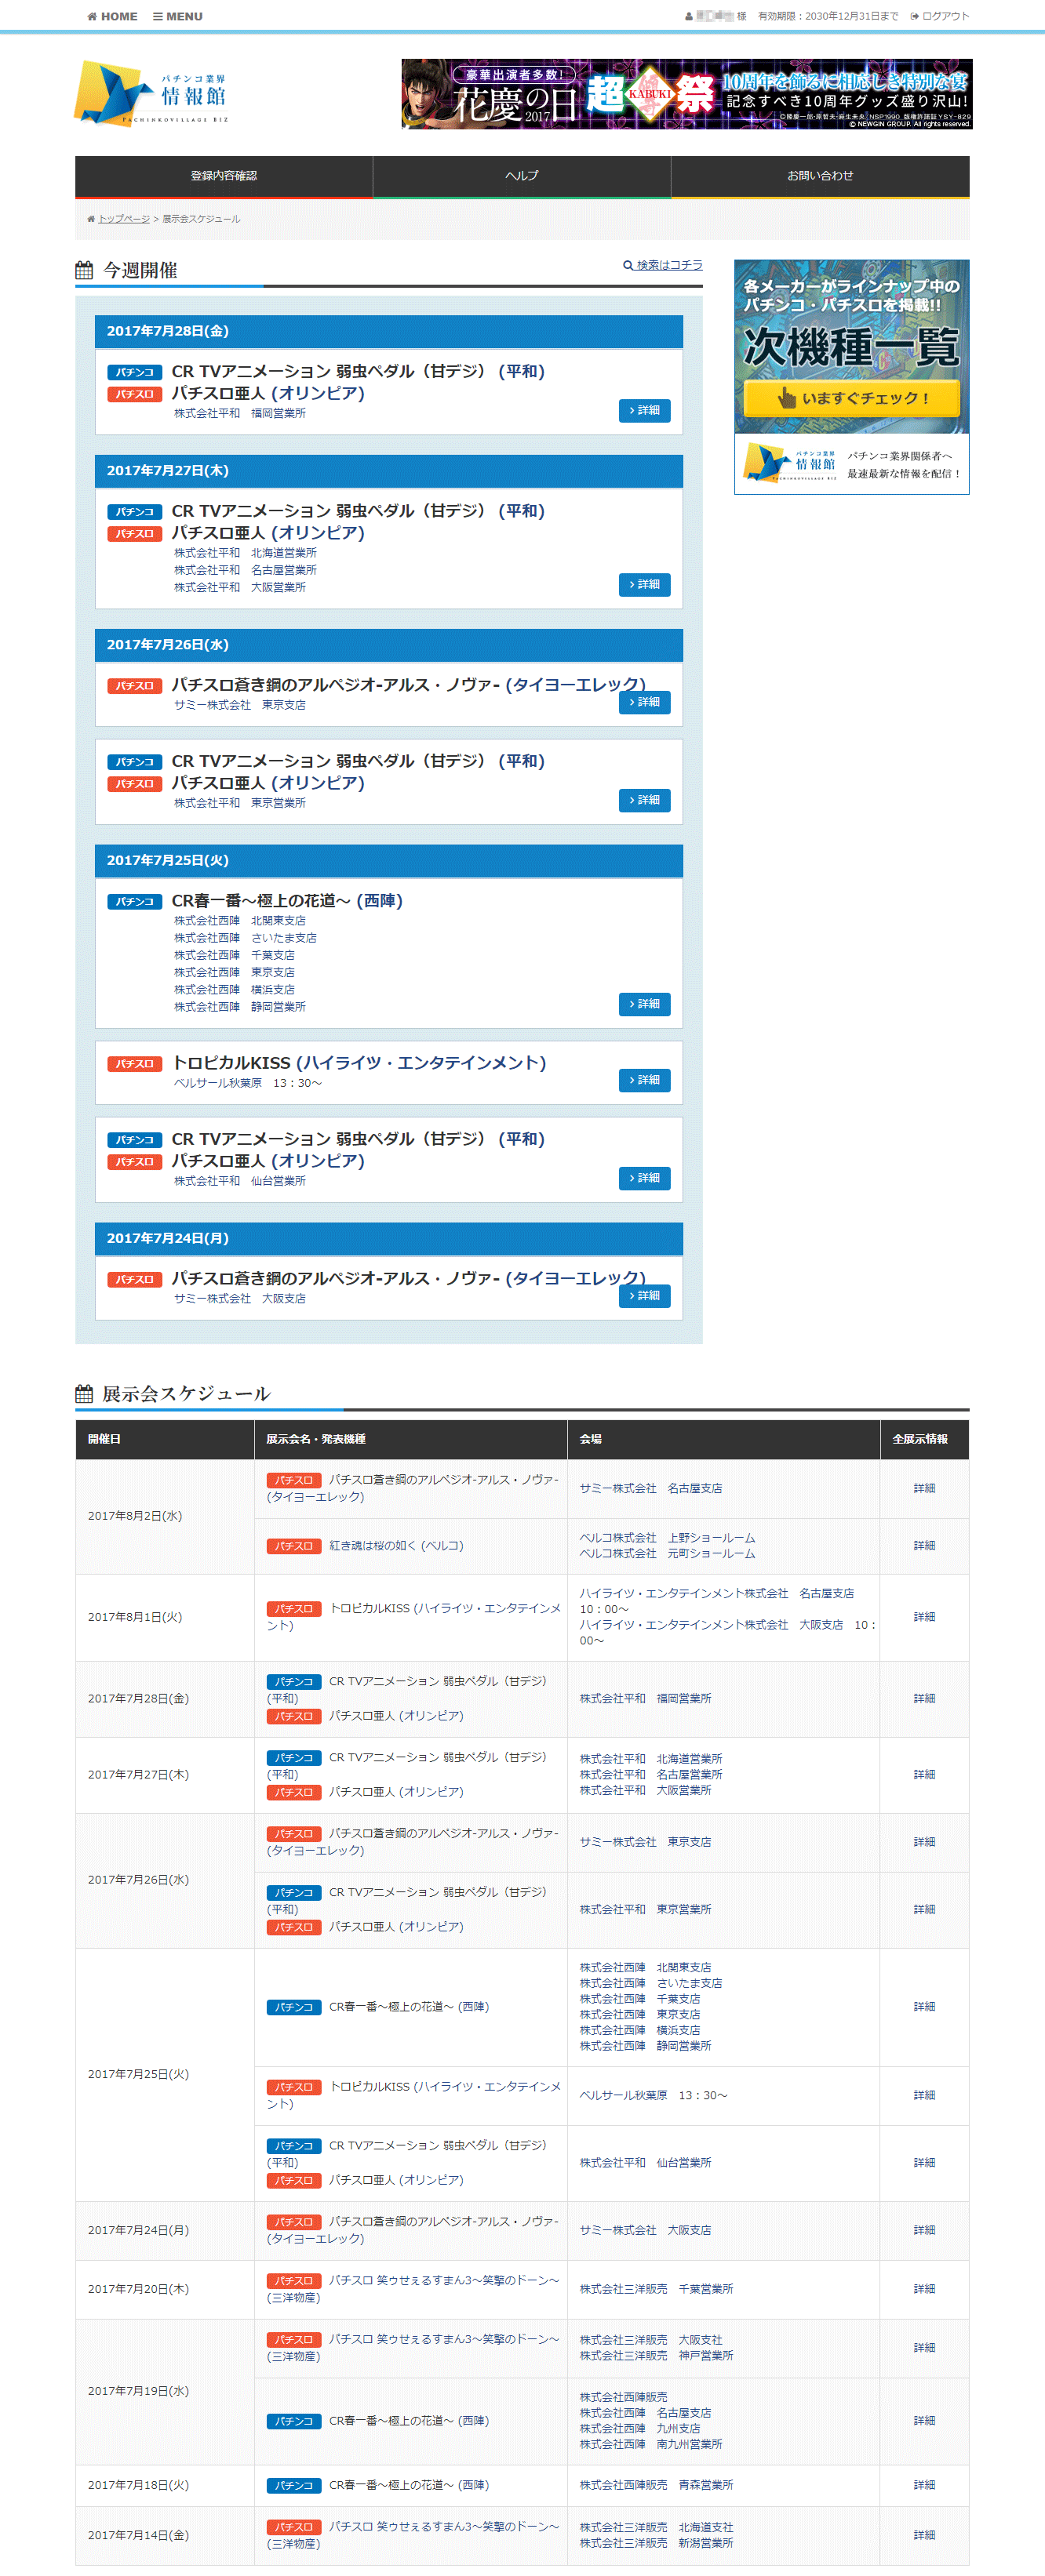
Task: Open the MENU hamburger in the top bar
Action: [x=177, y=16]
